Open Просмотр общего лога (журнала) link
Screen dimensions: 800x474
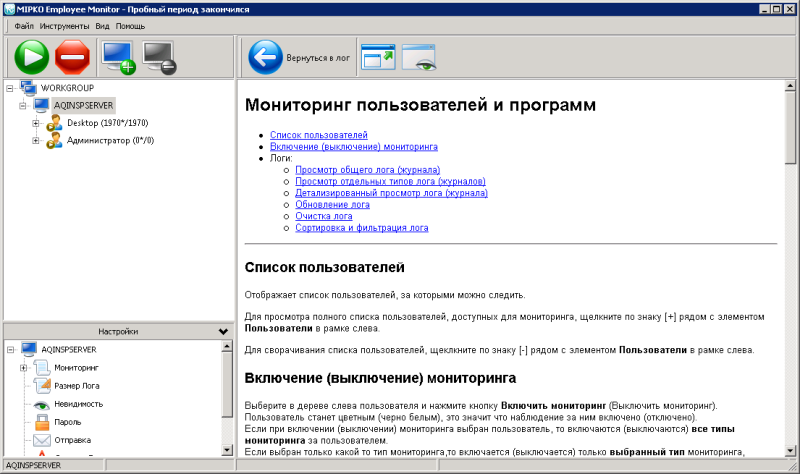point(367,169)
